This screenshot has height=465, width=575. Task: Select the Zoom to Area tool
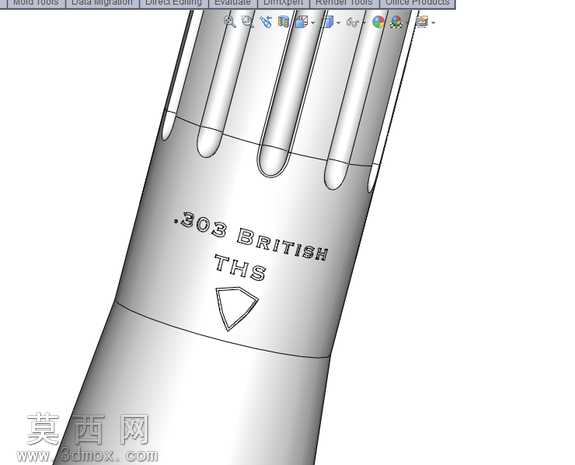coord(248,22)
